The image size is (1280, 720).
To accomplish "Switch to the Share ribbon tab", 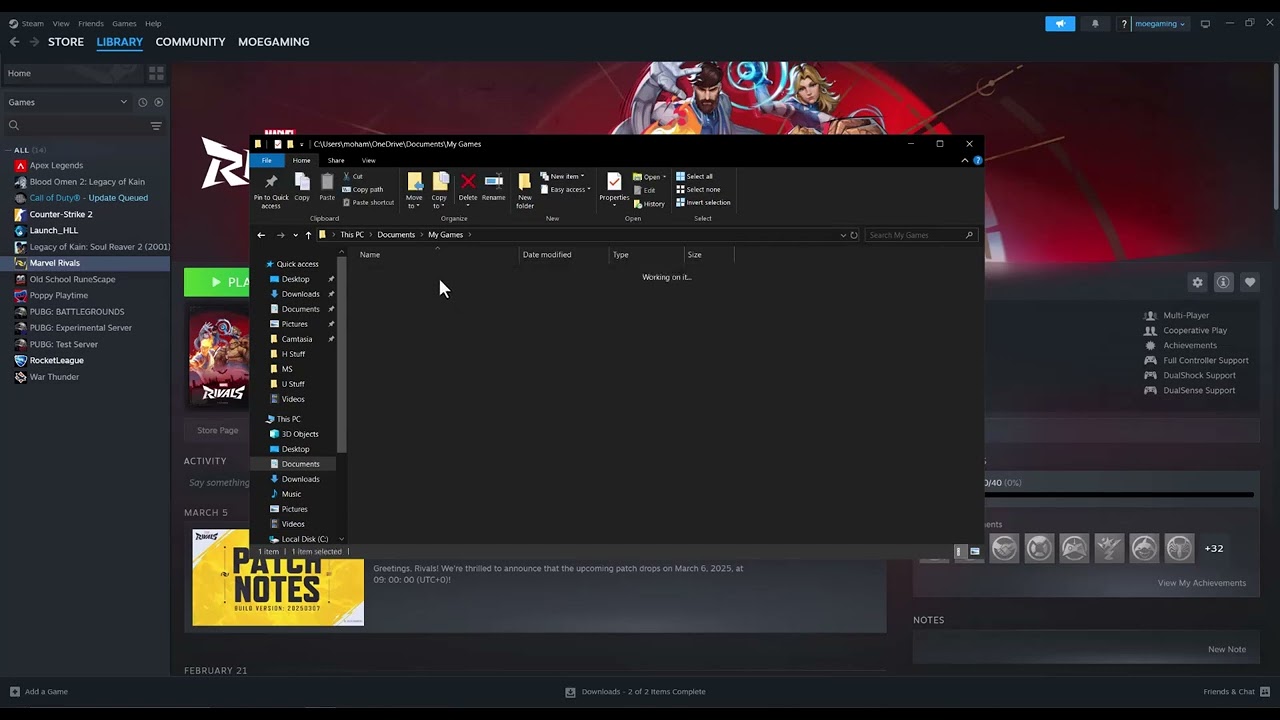I will tap(336, 160).
